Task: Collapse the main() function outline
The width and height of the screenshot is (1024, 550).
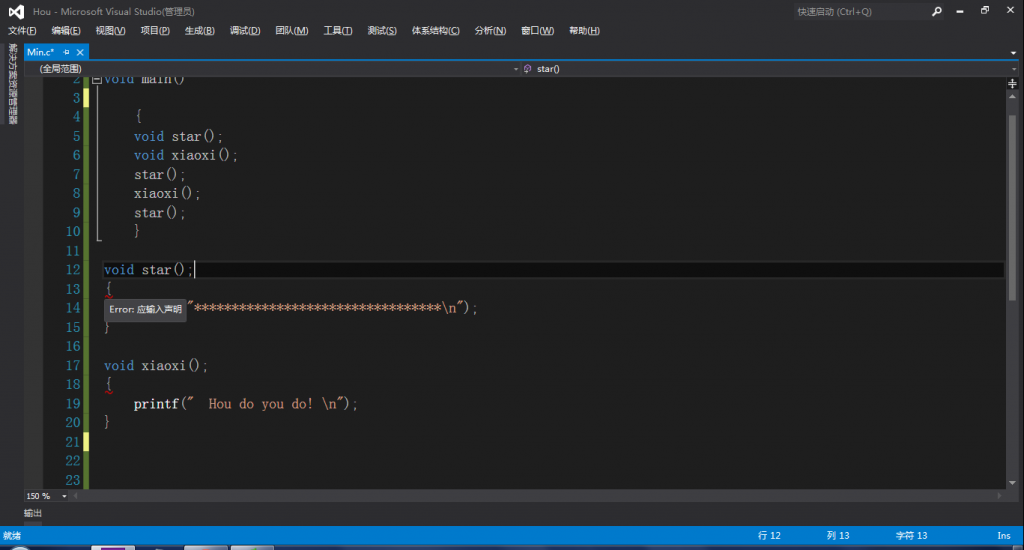Action: tap(97, 79)
